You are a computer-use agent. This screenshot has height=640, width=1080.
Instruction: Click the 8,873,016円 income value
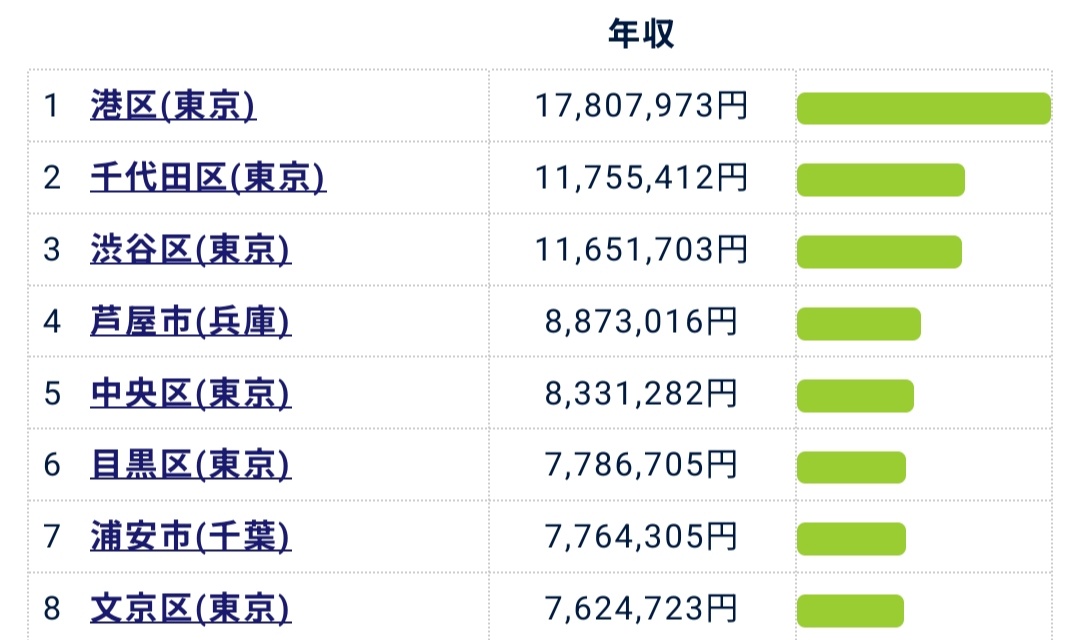[x=641, y=322]
